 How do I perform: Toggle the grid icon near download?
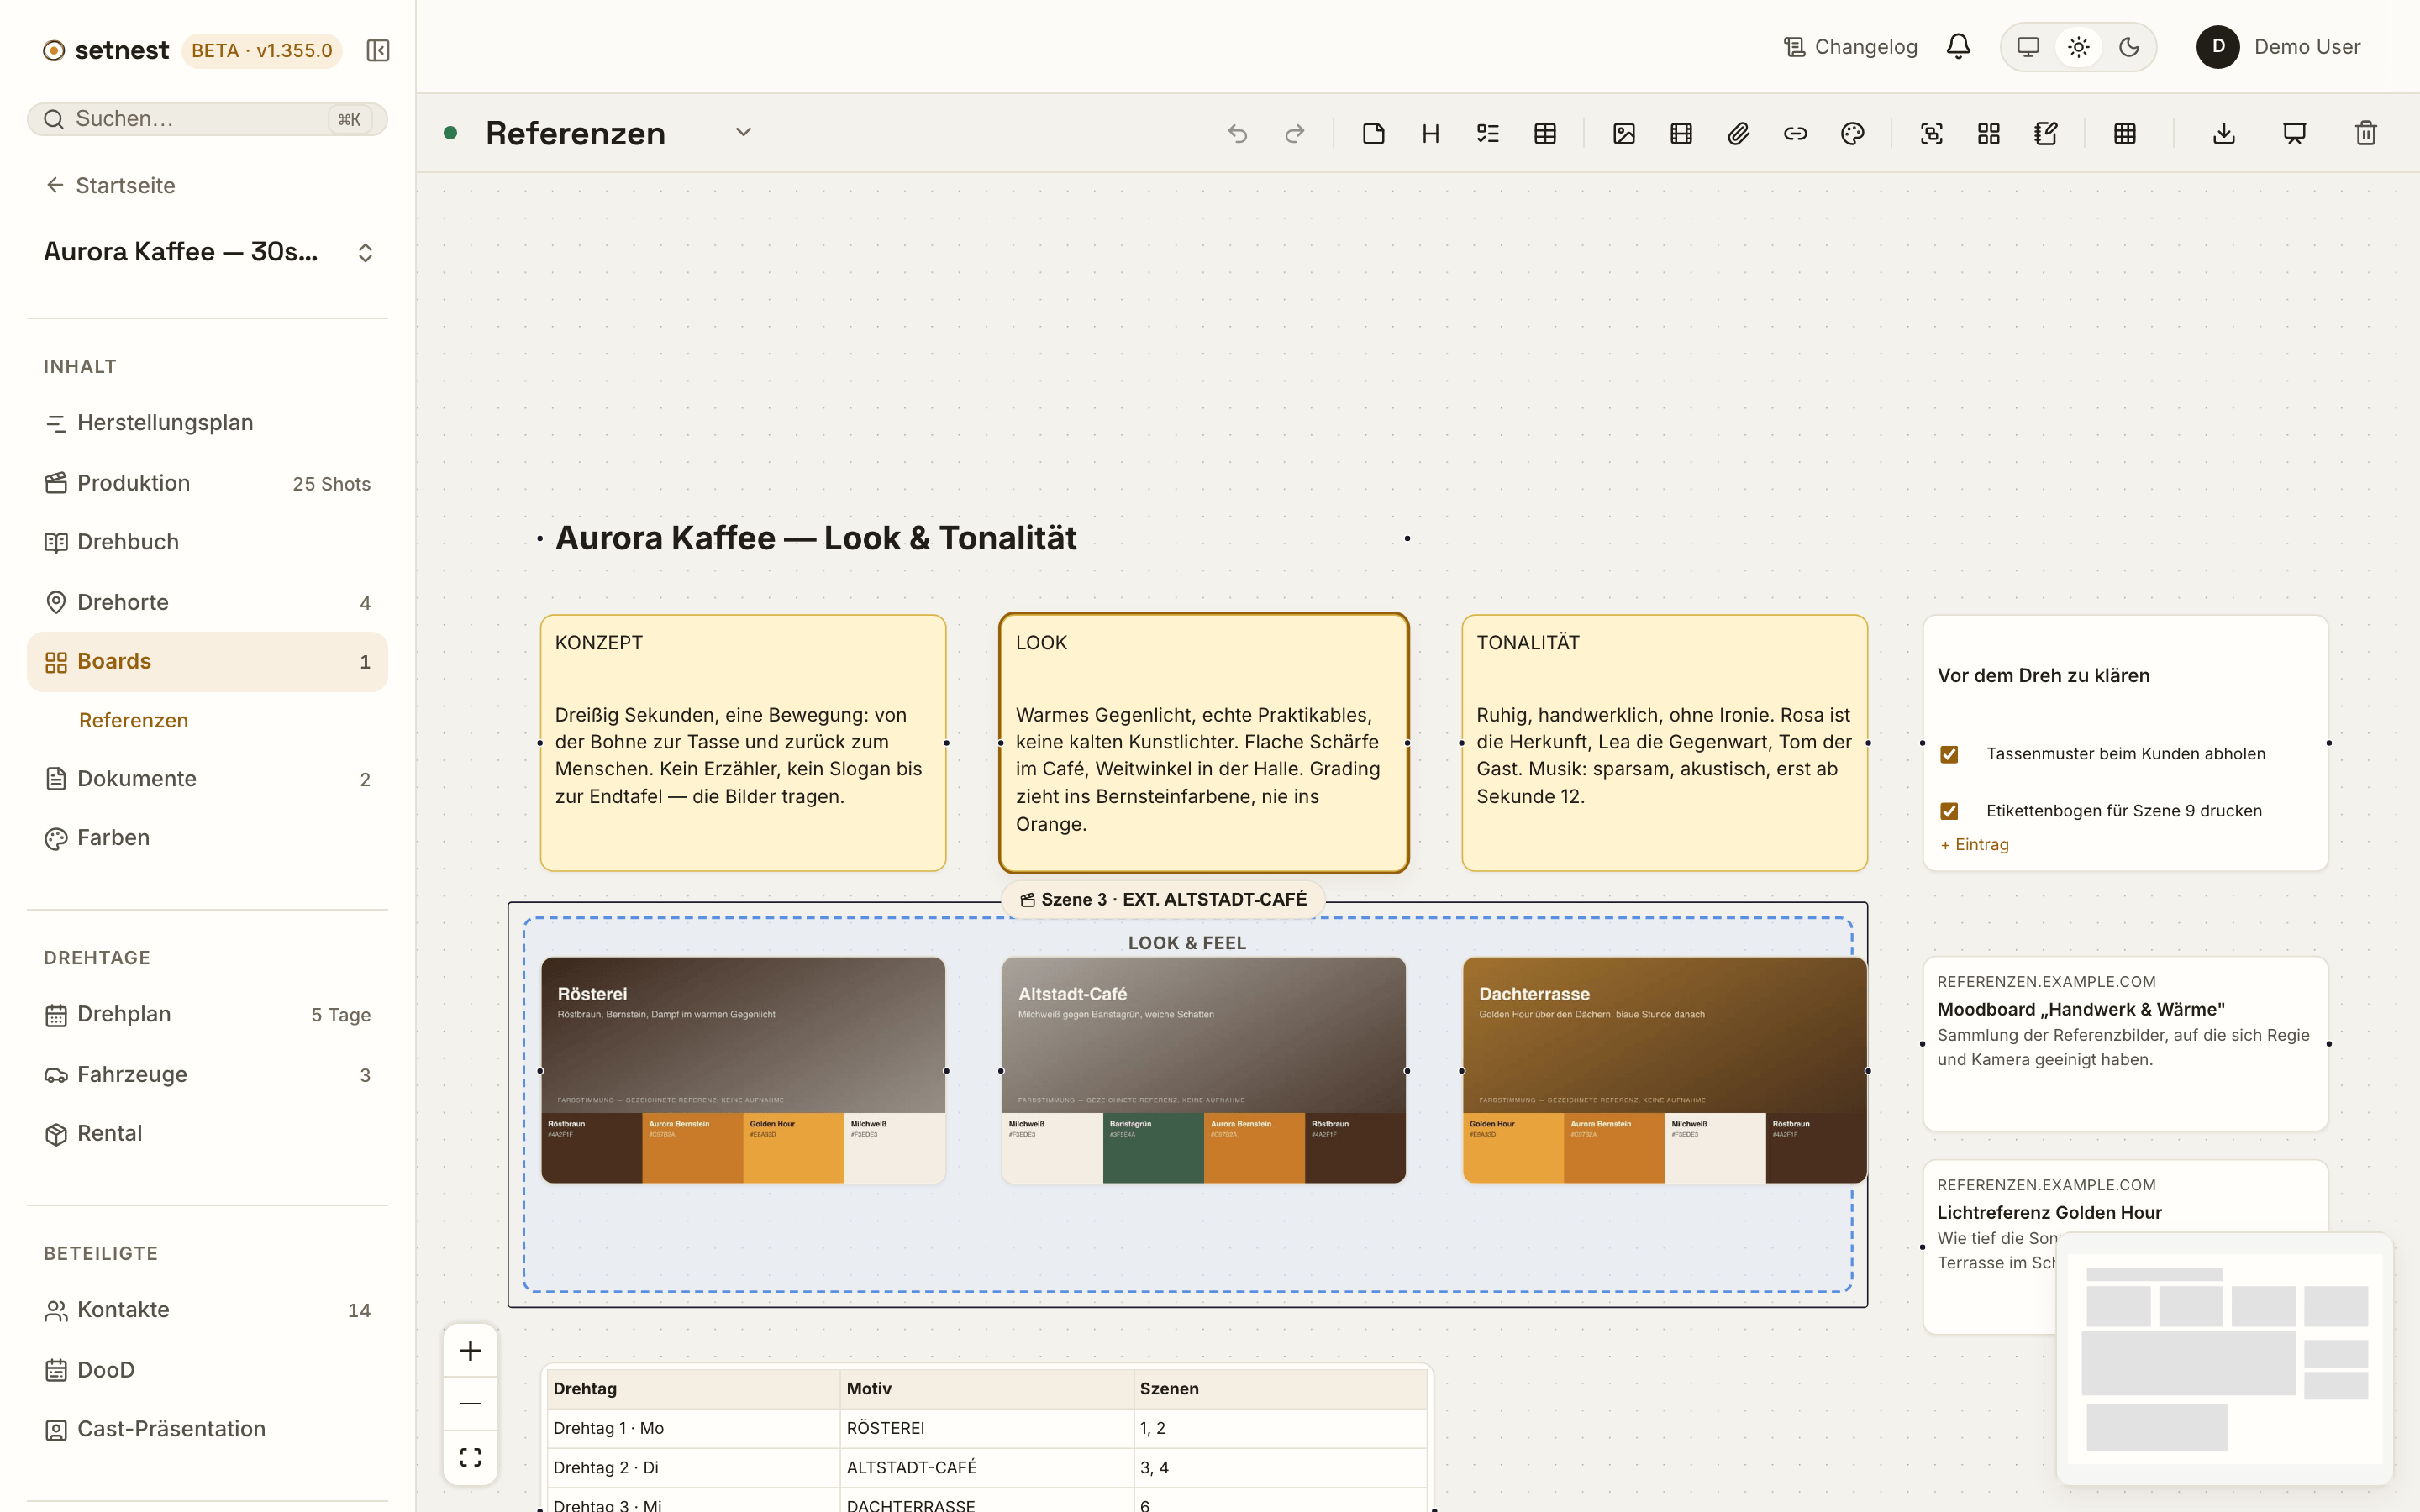2125,133
